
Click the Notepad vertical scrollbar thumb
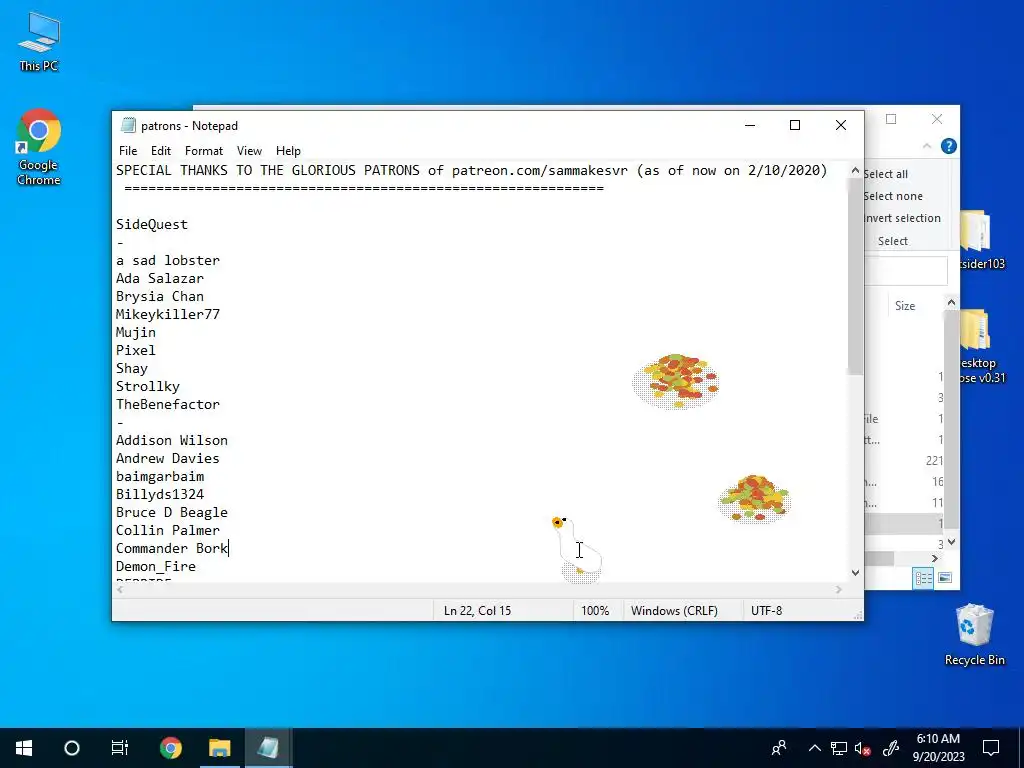coord(855,277)
